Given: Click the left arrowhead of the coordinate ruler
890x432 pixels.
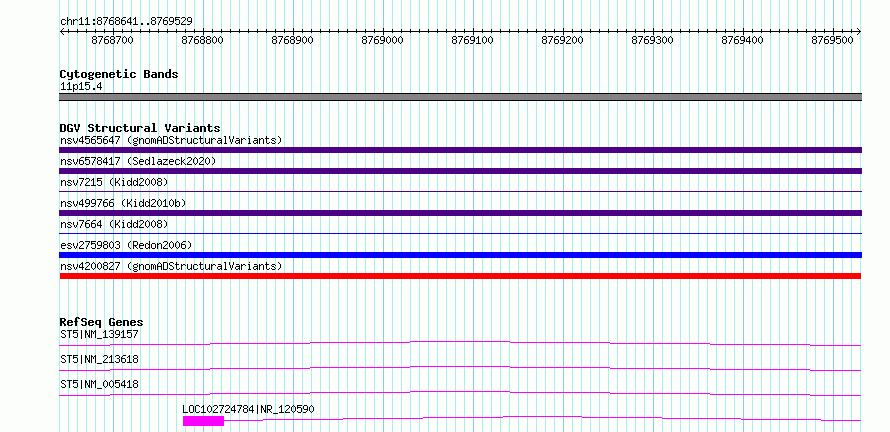Looking at the screenshot, I should 62,31.
